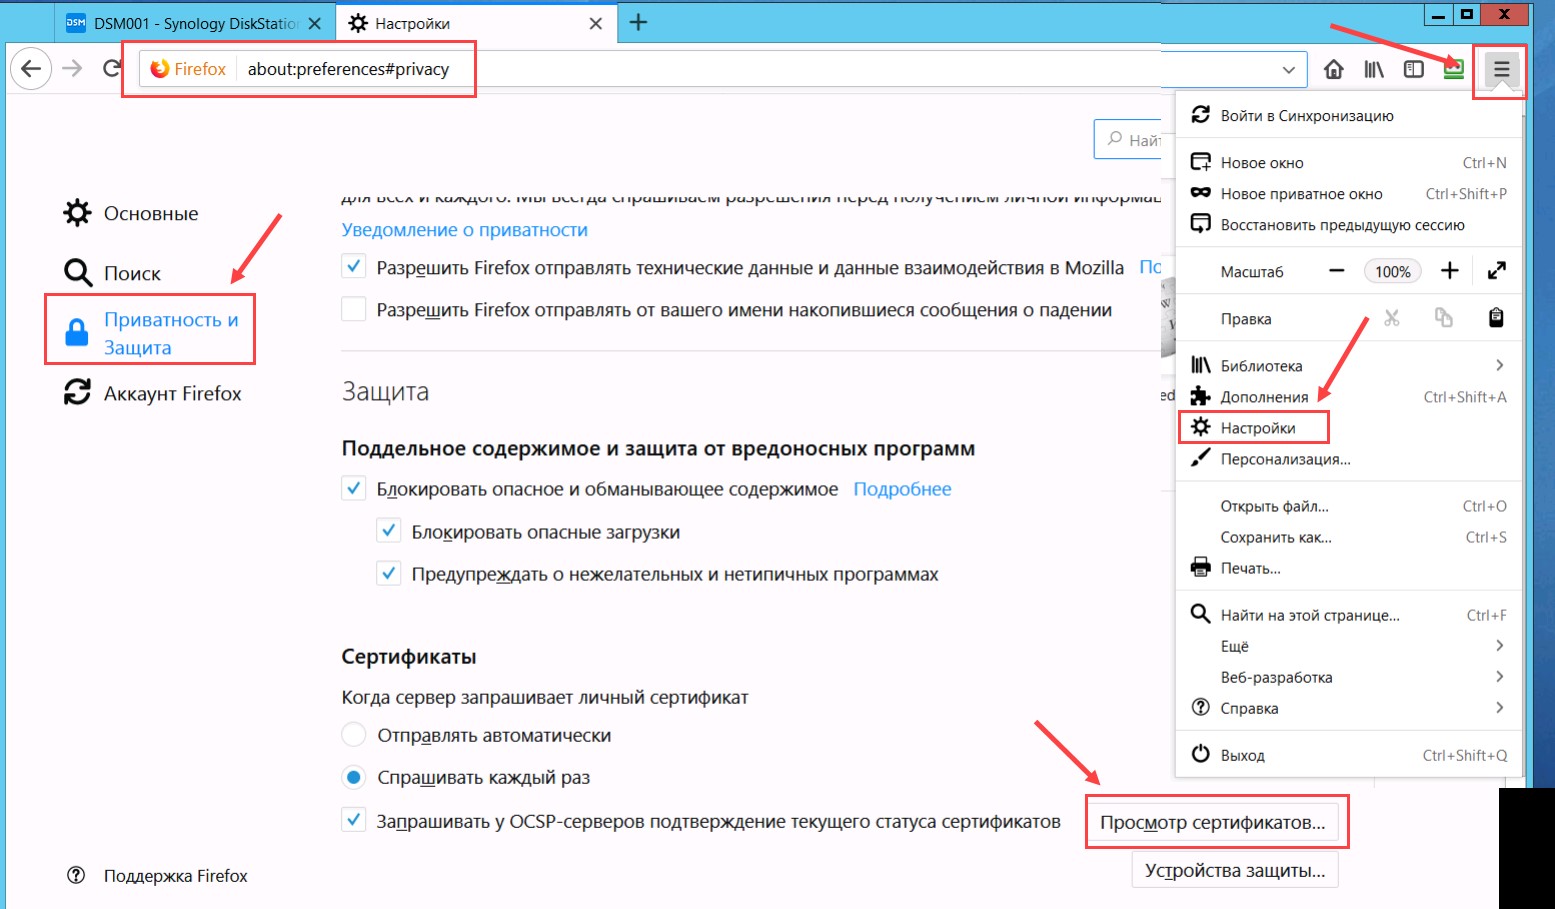Open the hamburger application menu
This screenshot has height=909, width=1555.
click(1501, 69)
